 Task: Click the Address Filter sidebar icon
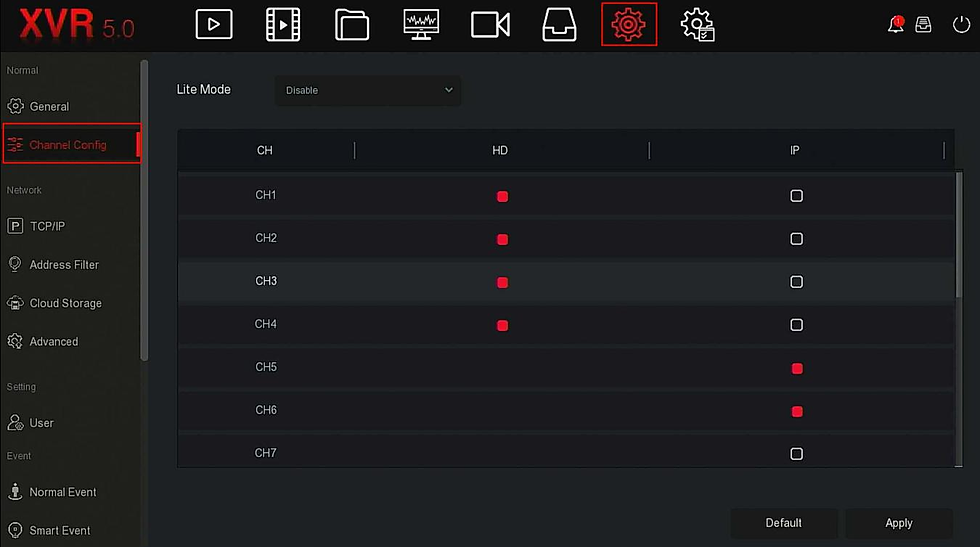tap(15, 264)
